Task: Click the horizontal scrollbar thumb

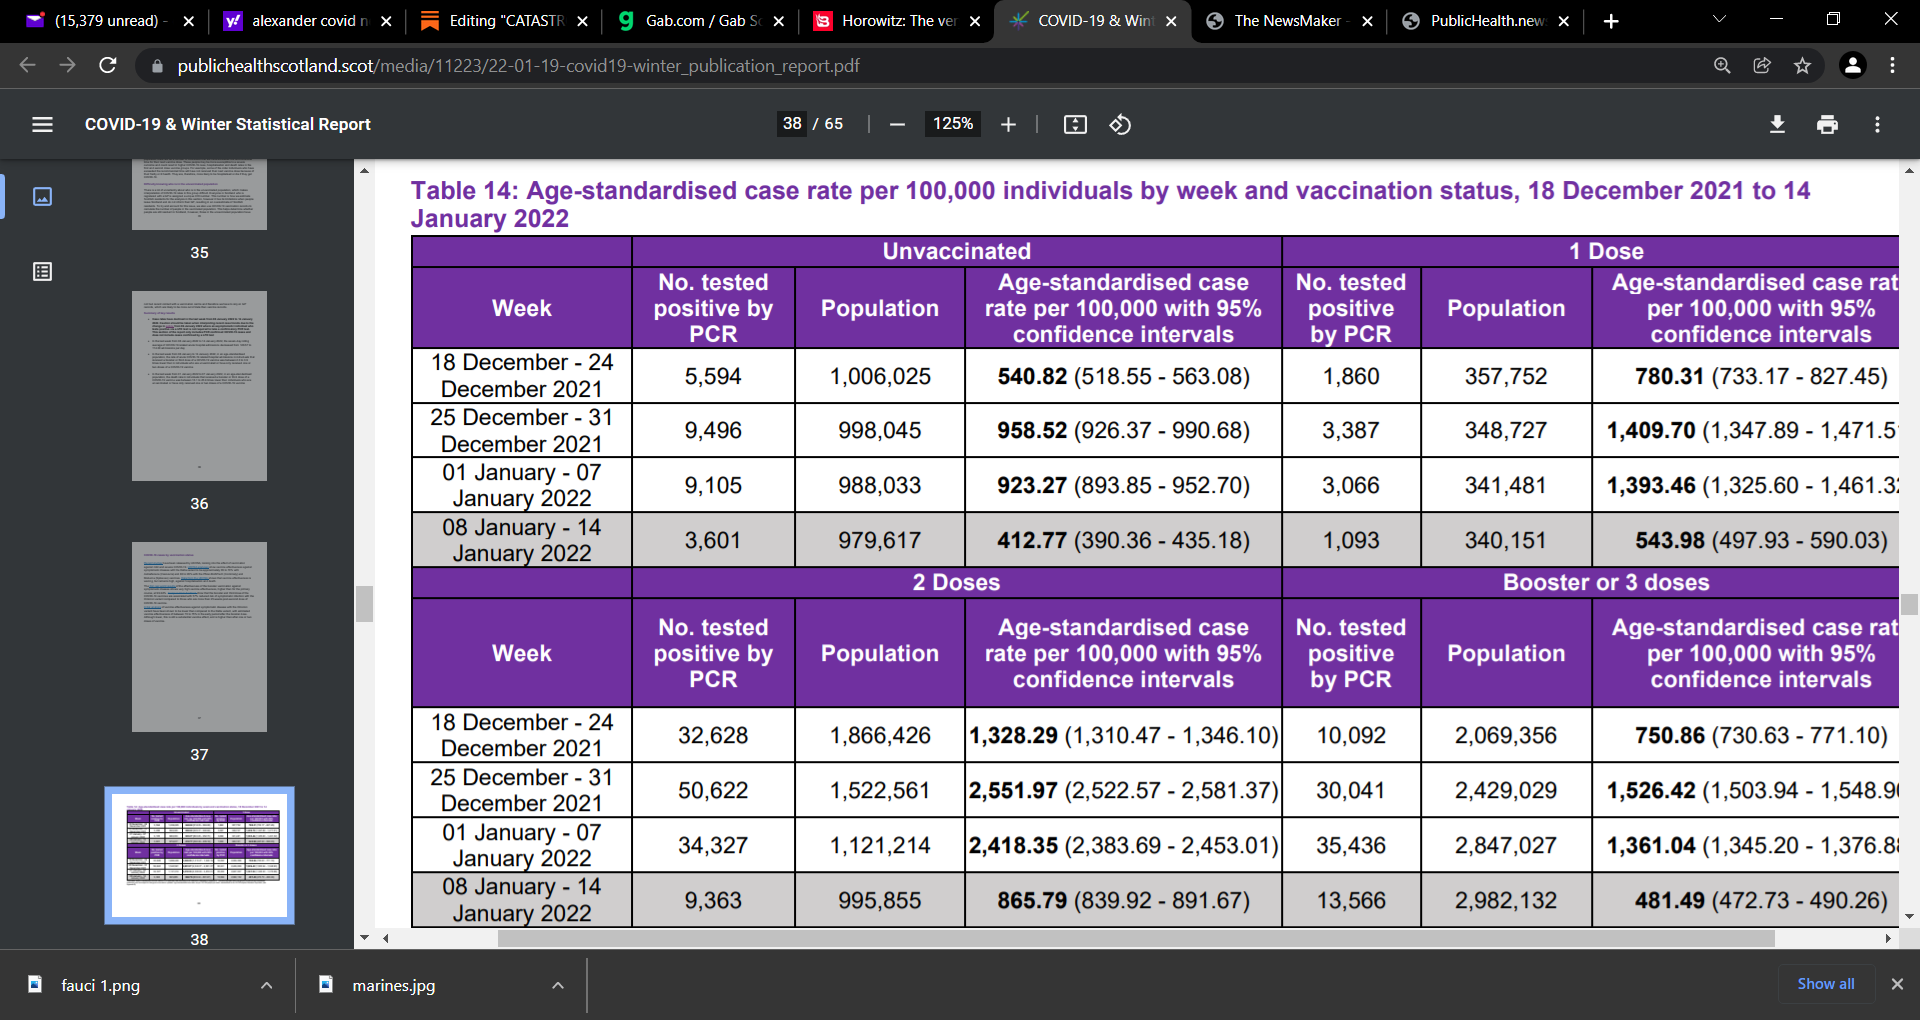Action: [x=1136, y=938]
